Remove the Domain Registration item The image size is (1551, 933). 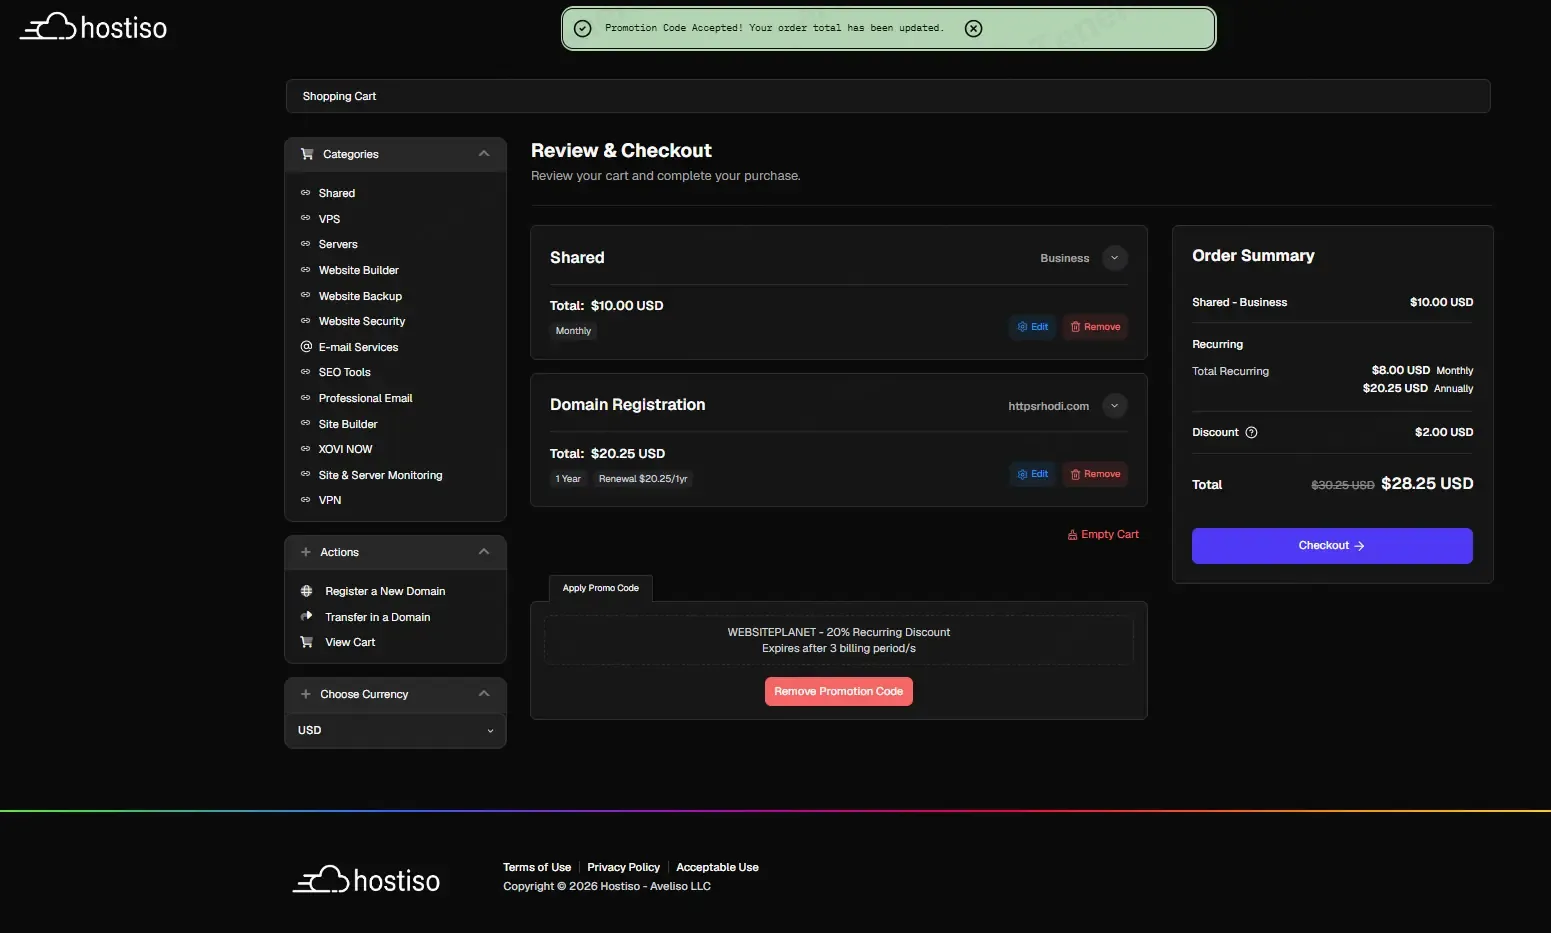[1095, 474]
